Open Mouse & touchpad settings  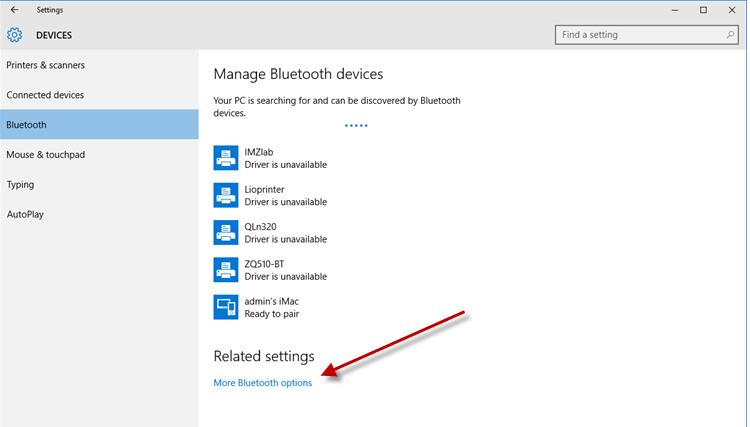pos(46,155)
